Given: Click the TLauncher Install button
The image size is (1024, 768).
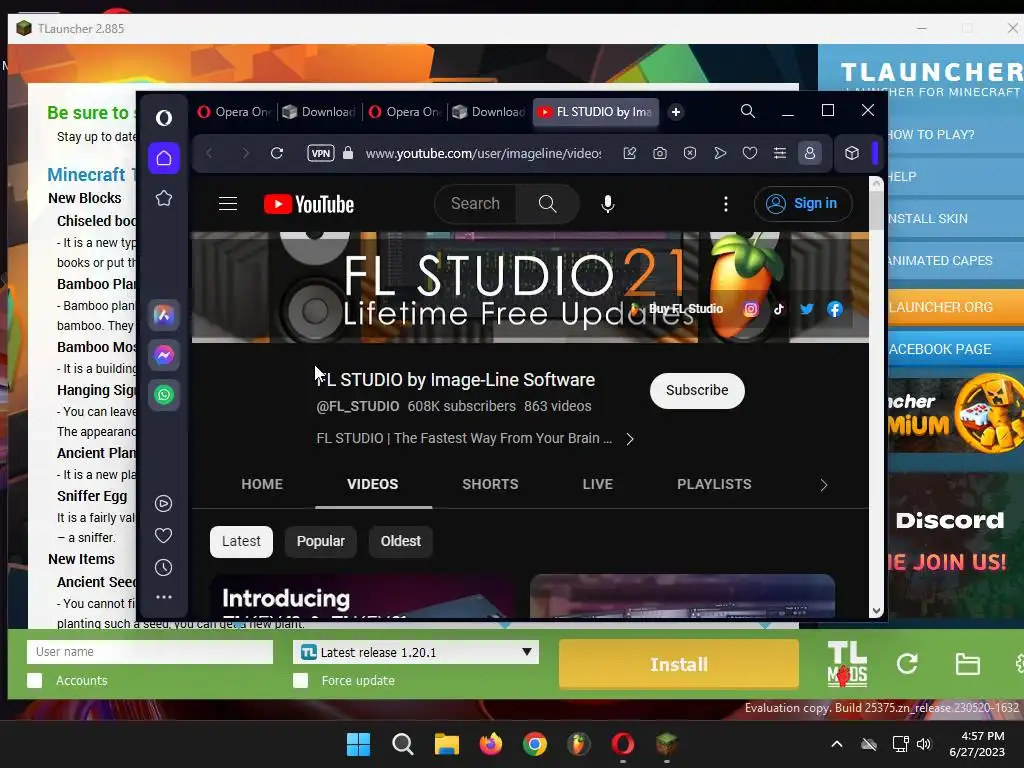Looking at the screenshot, I should coord(679,664).
